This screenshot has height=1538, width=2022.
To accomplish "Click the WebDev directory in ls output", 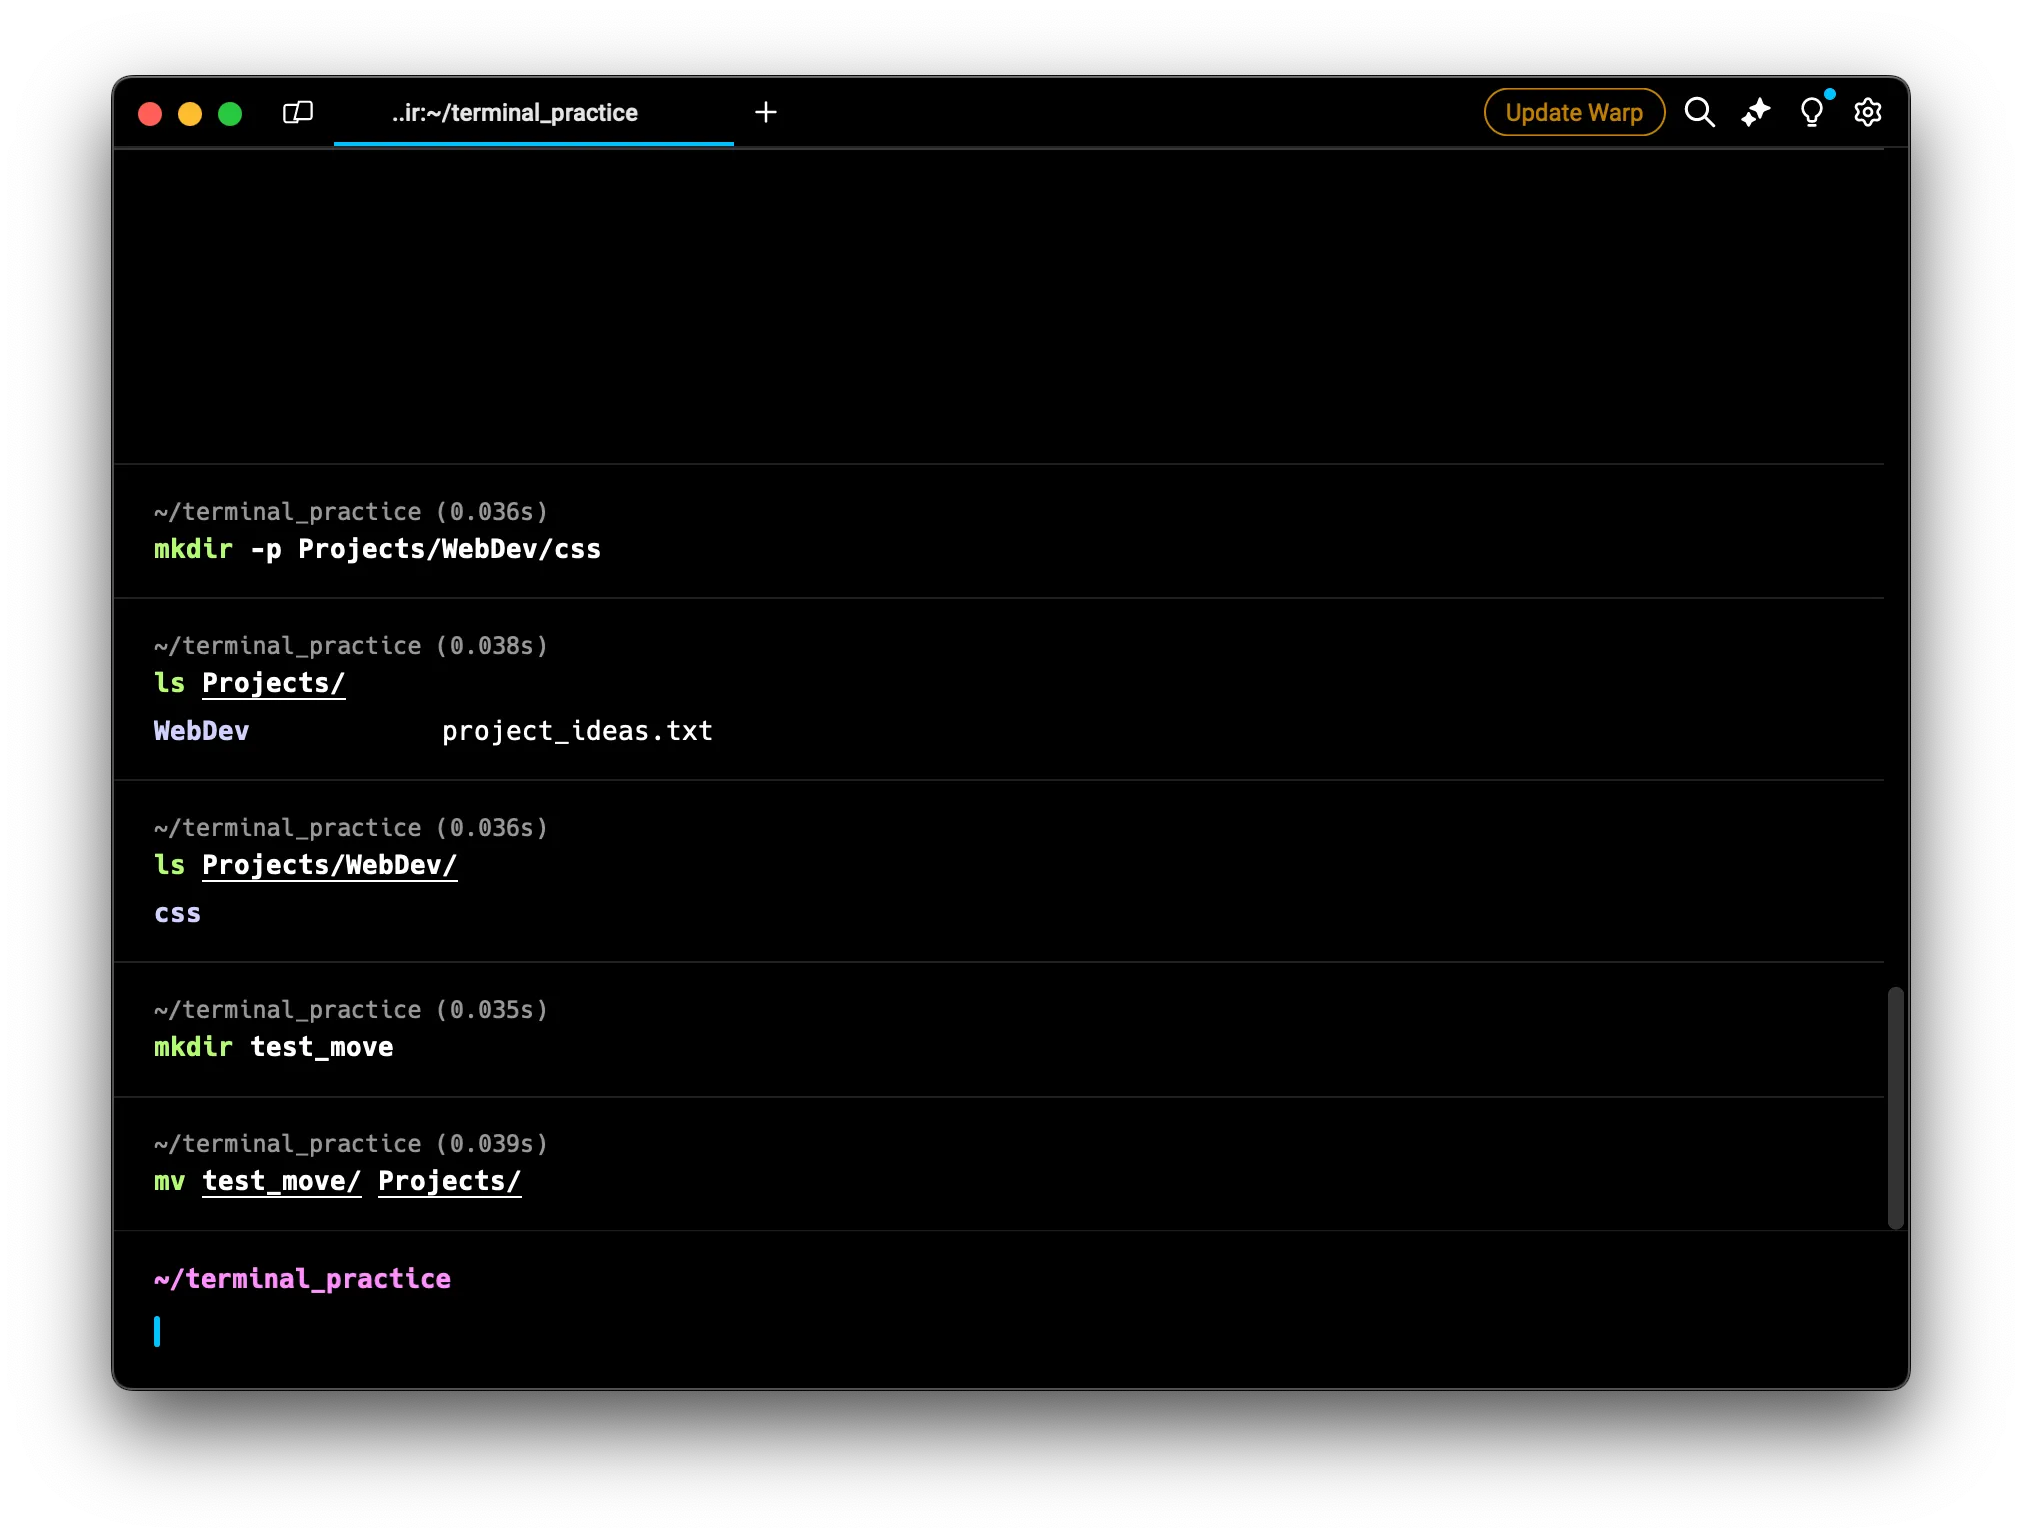I will [x=201, y=731].
